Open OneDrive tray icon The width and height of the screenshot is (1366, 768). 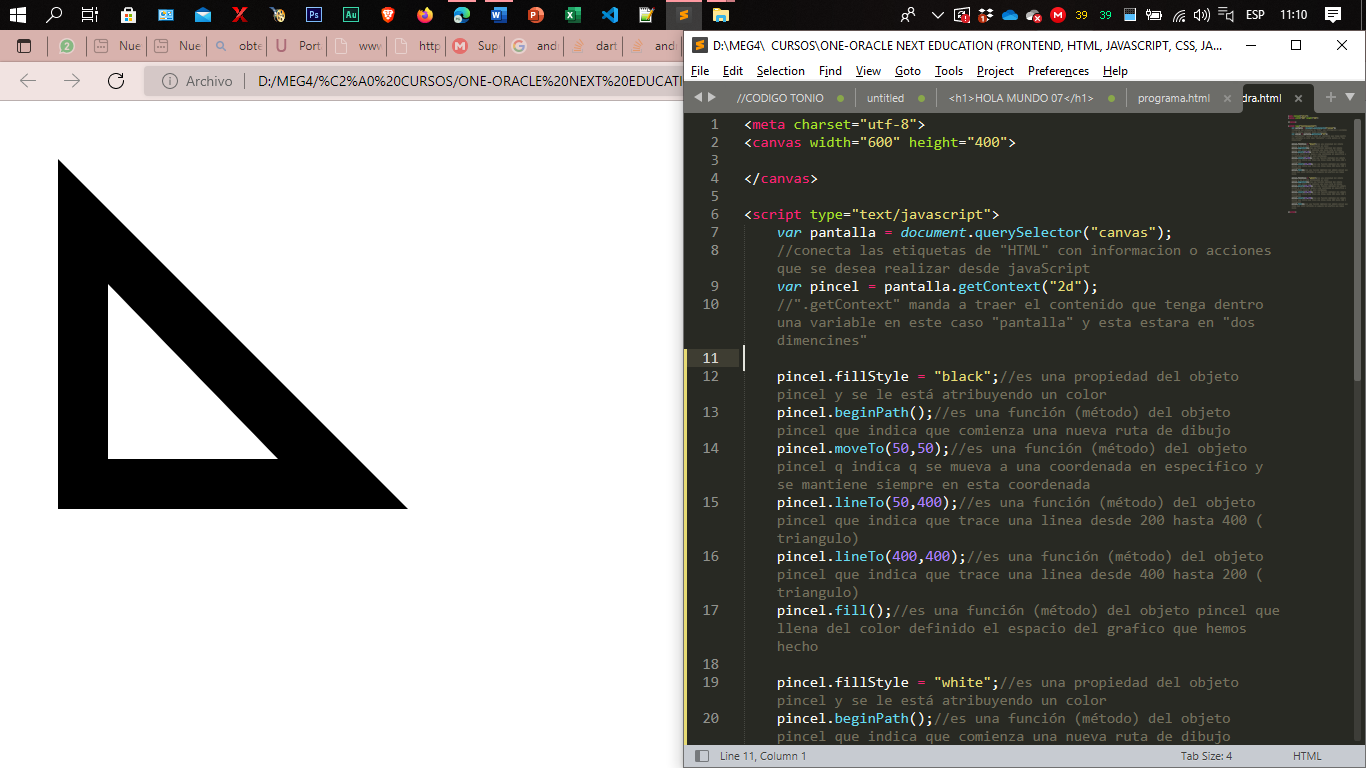pyautogui.click(x=1009, y=15)
